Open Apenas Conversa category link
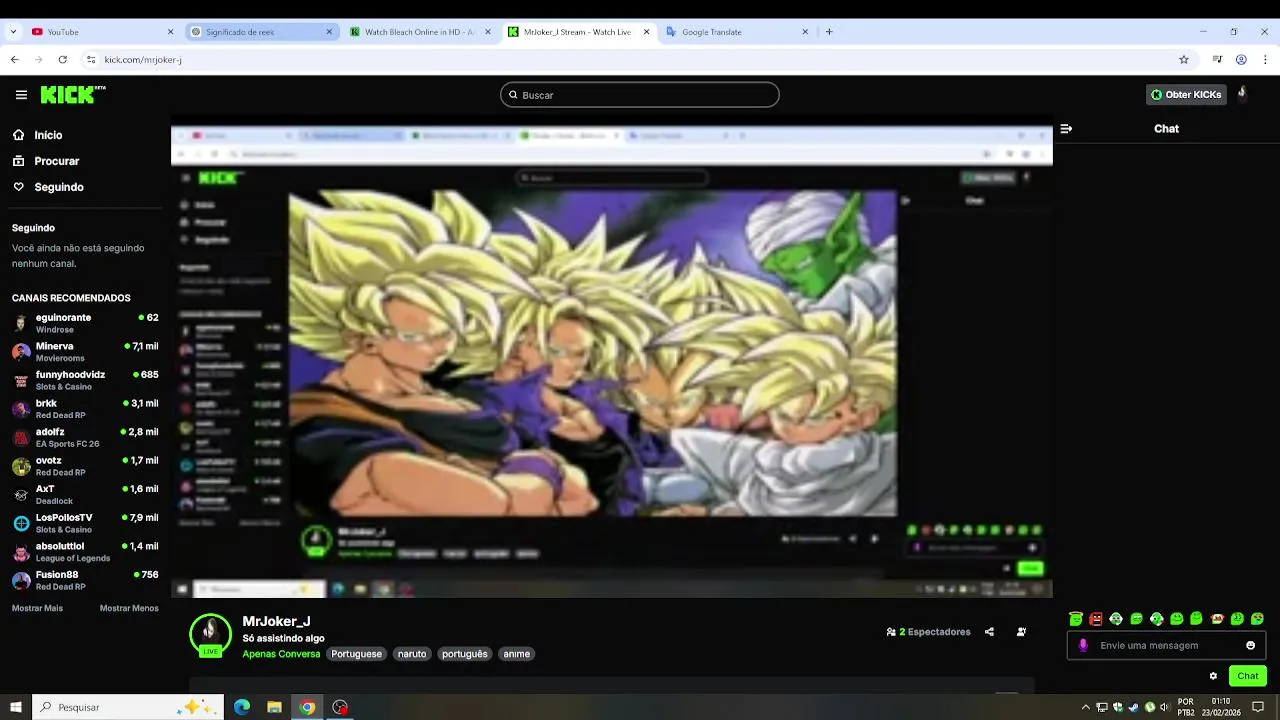The height and width of the screenshot is (720, 1280). [281, 654]
